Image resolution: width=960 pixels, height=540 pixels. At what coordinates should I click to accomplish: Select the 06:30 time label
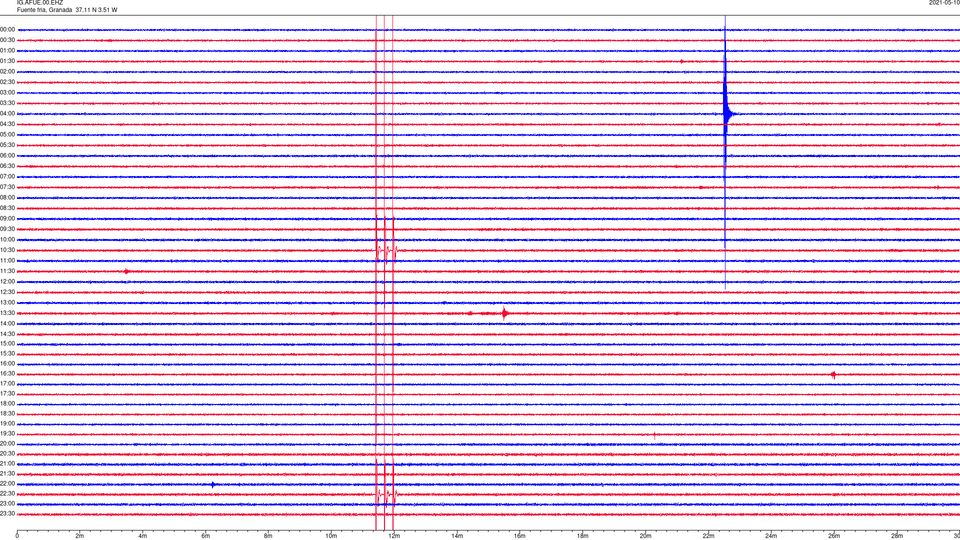coord(8,166)
